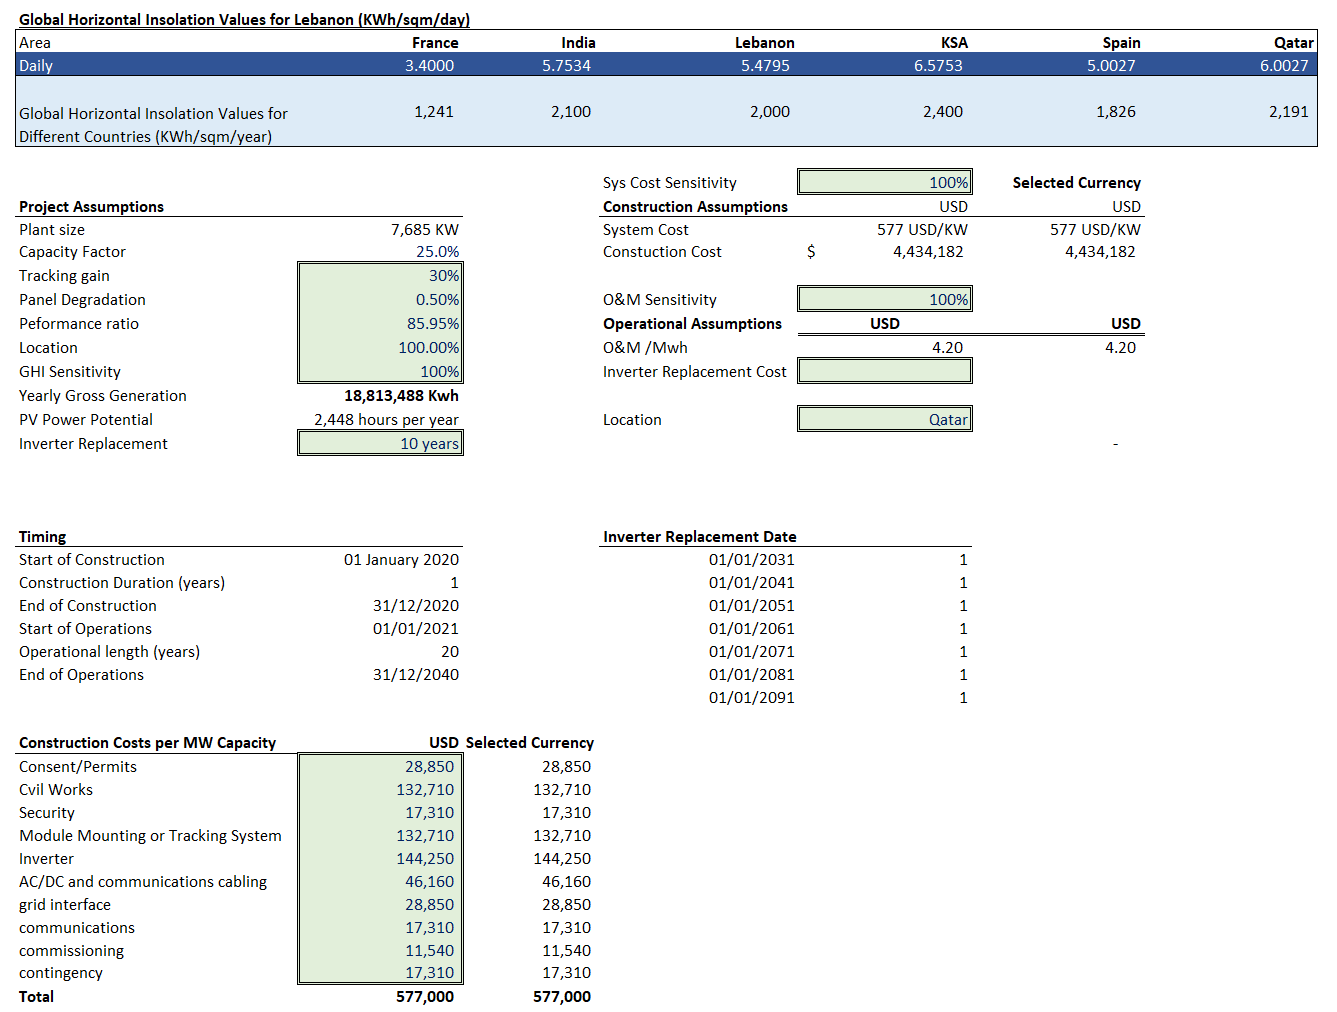Click daily value 3.4000 for France
This screenshot has height=1012, width=1337.
[429, 65]
